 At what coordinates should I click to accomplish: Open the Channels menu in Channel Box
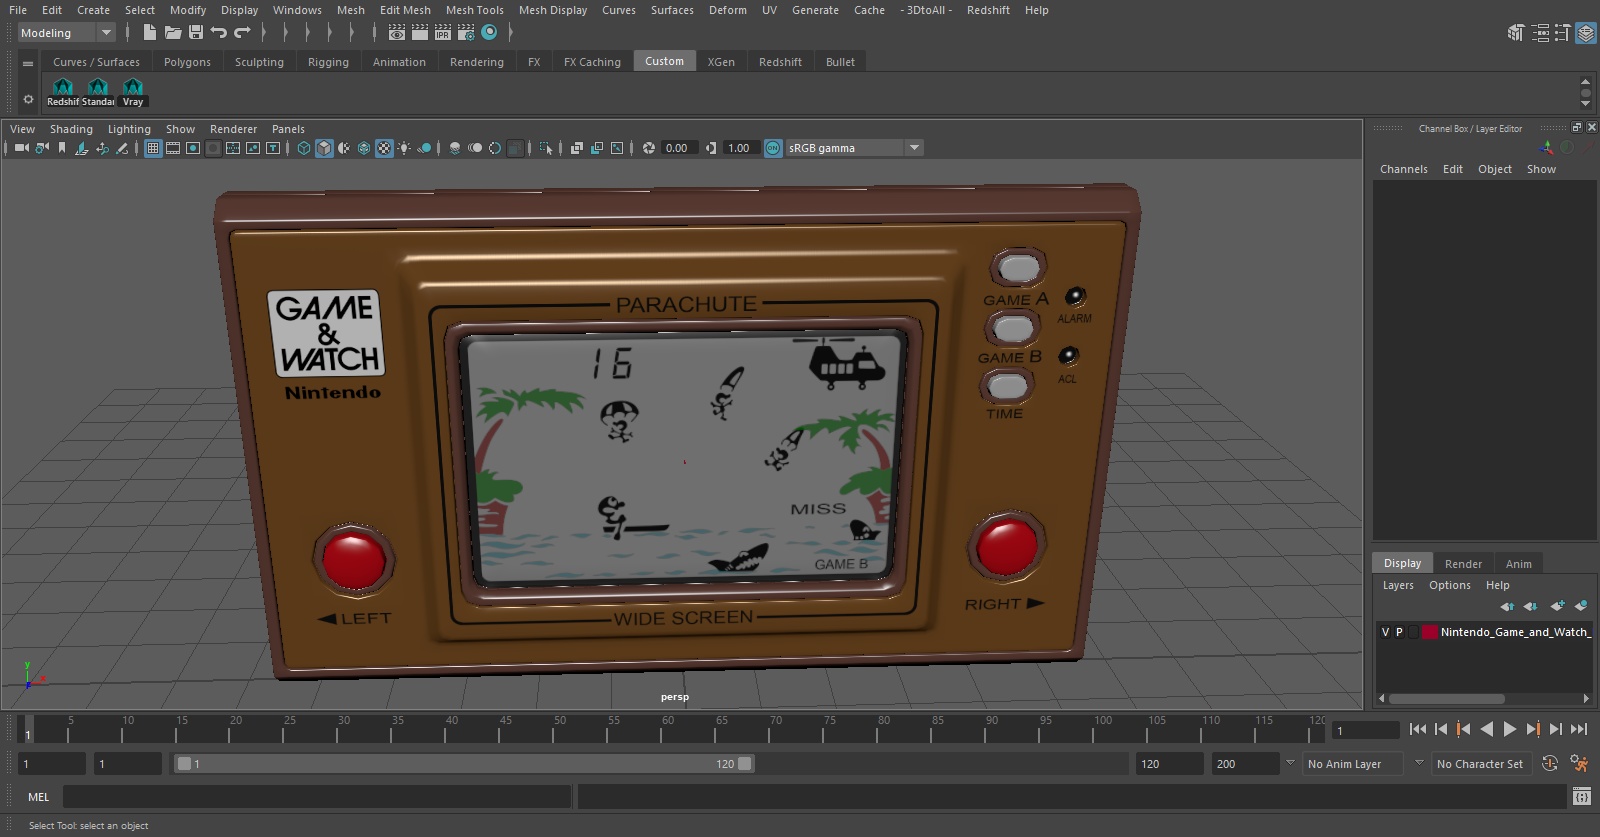(x=1403, y=169)
